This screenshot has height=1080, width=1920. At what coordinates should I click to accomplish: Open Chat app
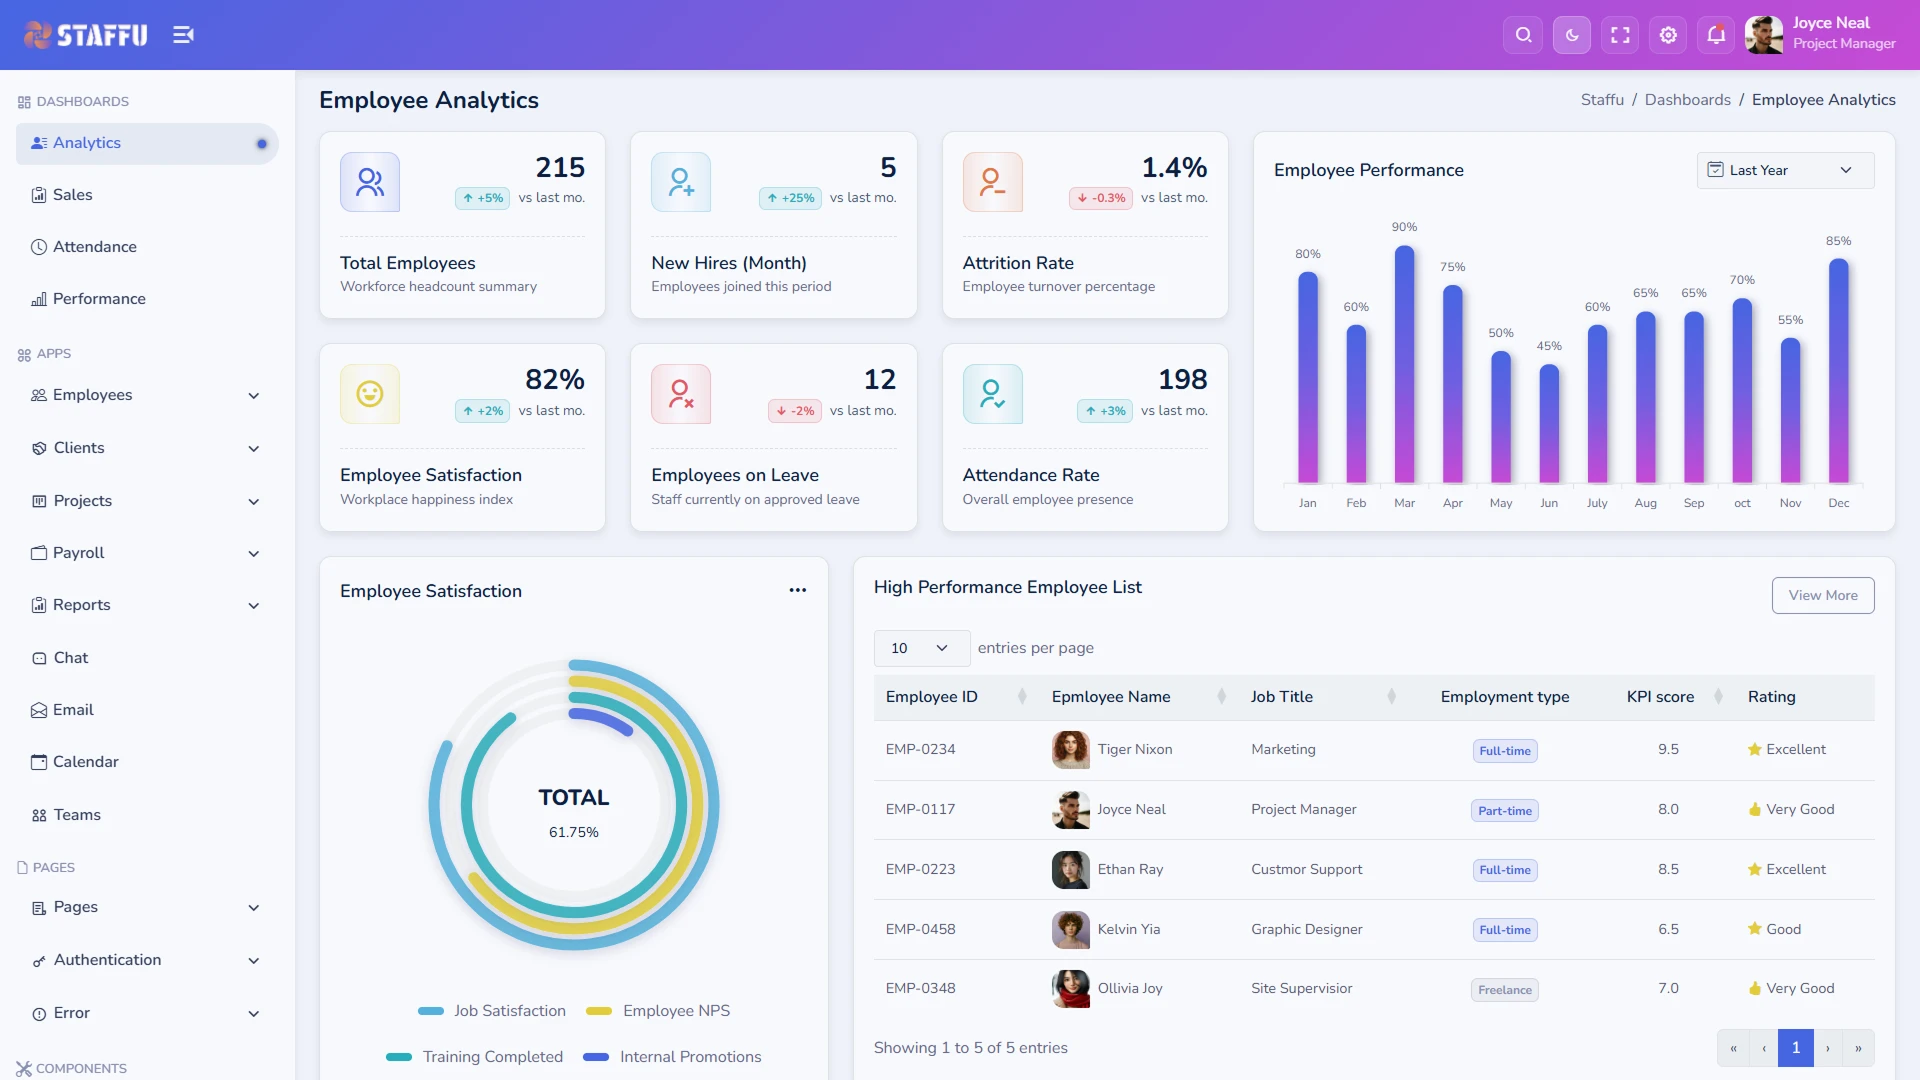coord(147,658)
